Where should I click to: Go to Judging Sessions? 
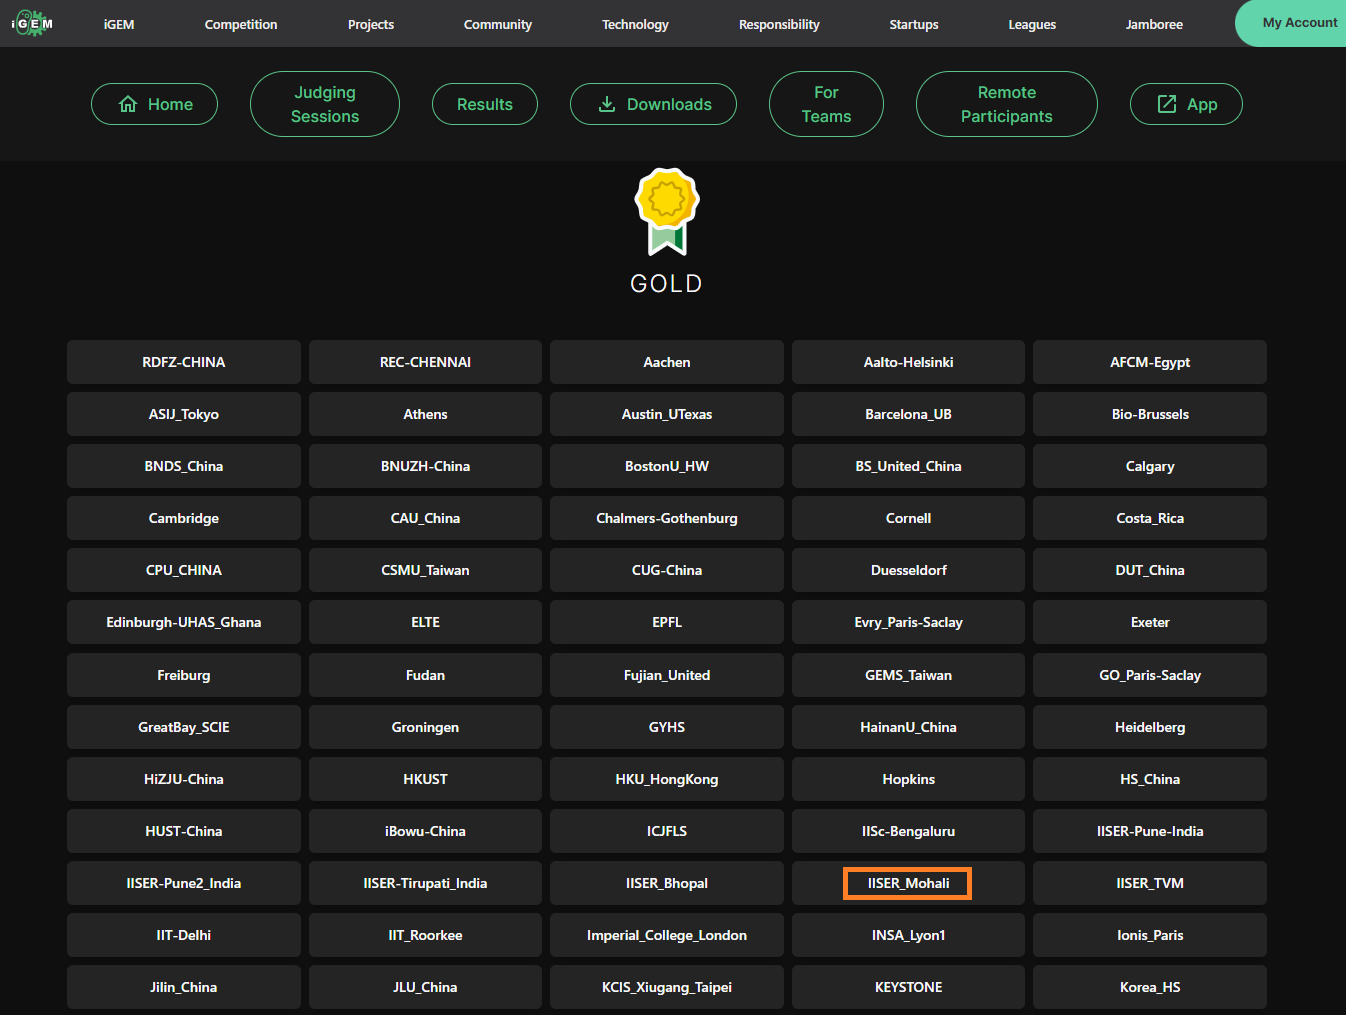tap(325, 104)
